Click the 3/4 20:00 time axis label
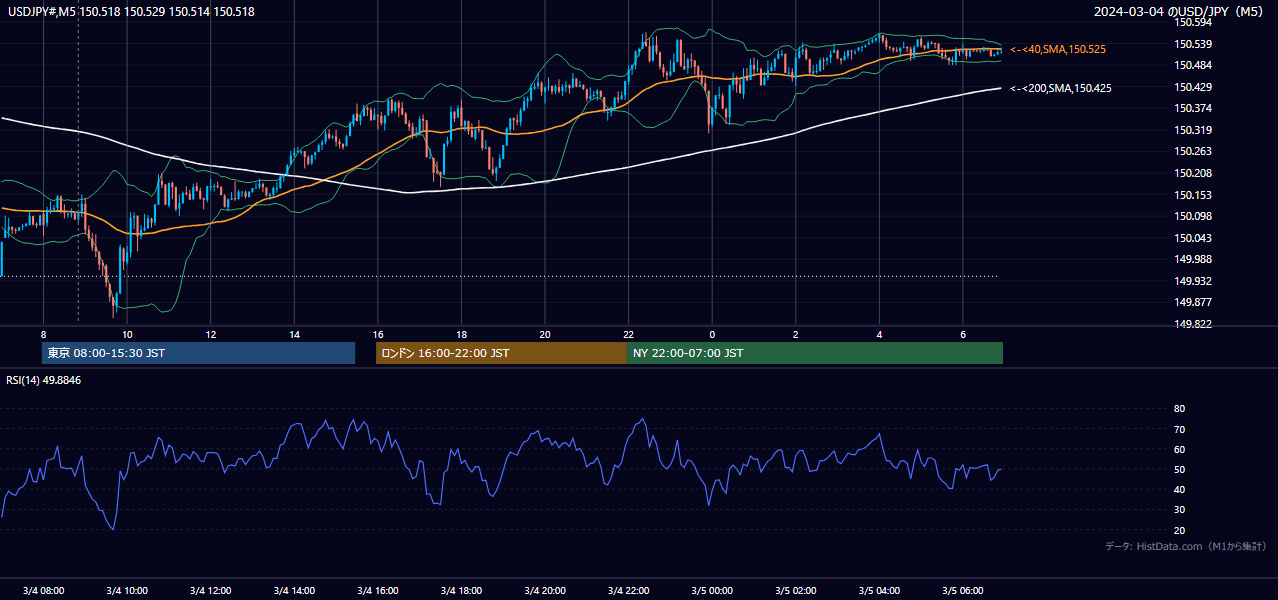 click(545, 590)
